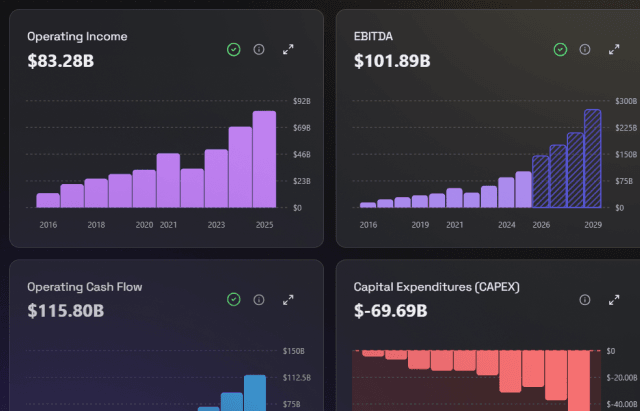Open info icon on Operating Cash Flow card
Viewport: 640px width, 411px height.
tap(259, 300)
